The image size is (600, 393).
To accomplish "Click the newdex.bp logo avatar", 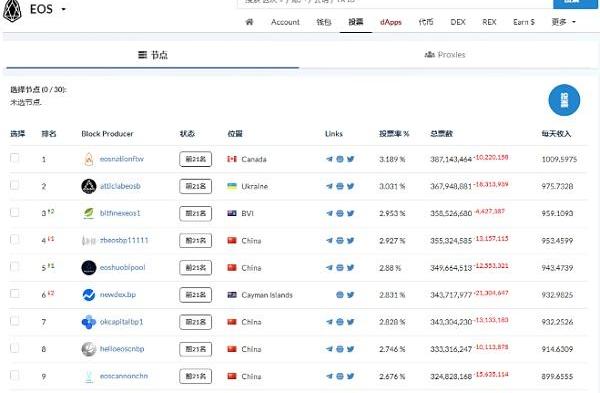I will pos(89,295).
